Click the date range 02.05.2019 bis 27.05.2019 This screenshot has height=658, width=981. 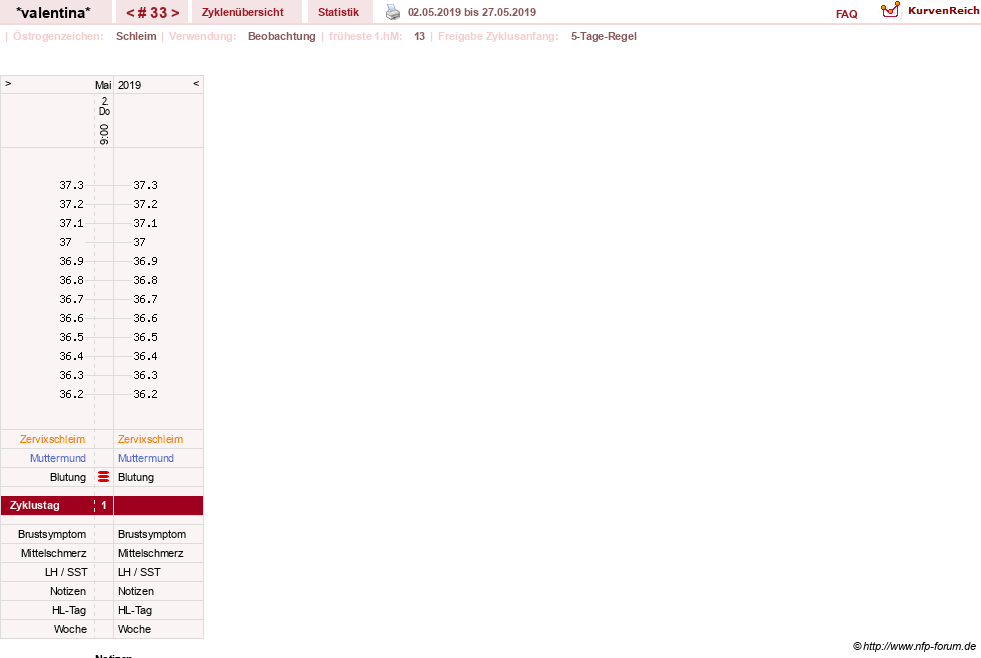[472, 12]
